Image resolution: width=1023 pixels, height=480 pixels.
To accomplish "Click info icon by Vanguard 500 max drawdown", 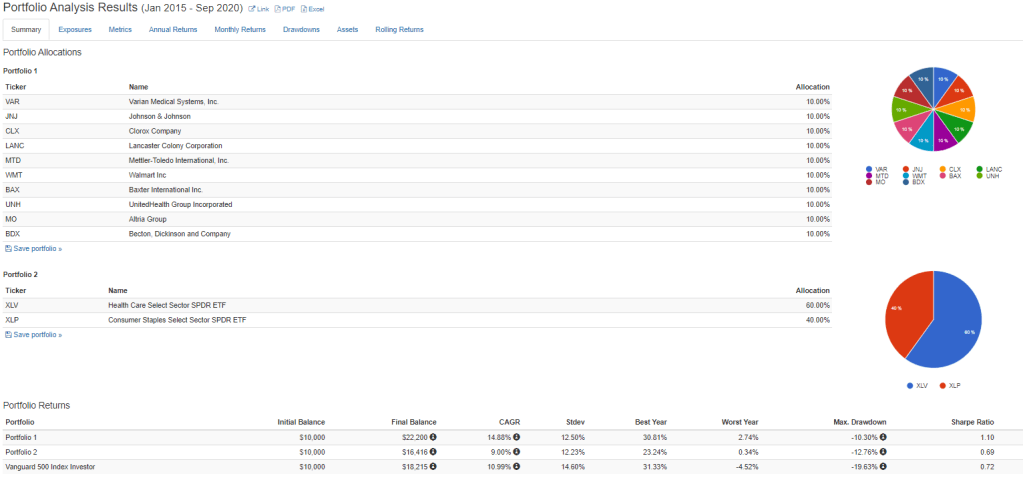I will click(883, 467).
